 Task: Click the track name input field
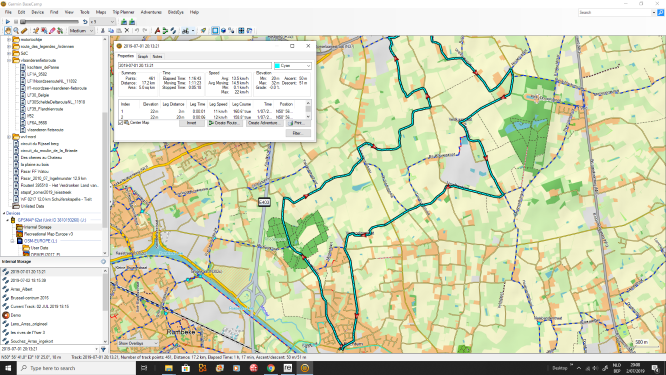[195, 66]
